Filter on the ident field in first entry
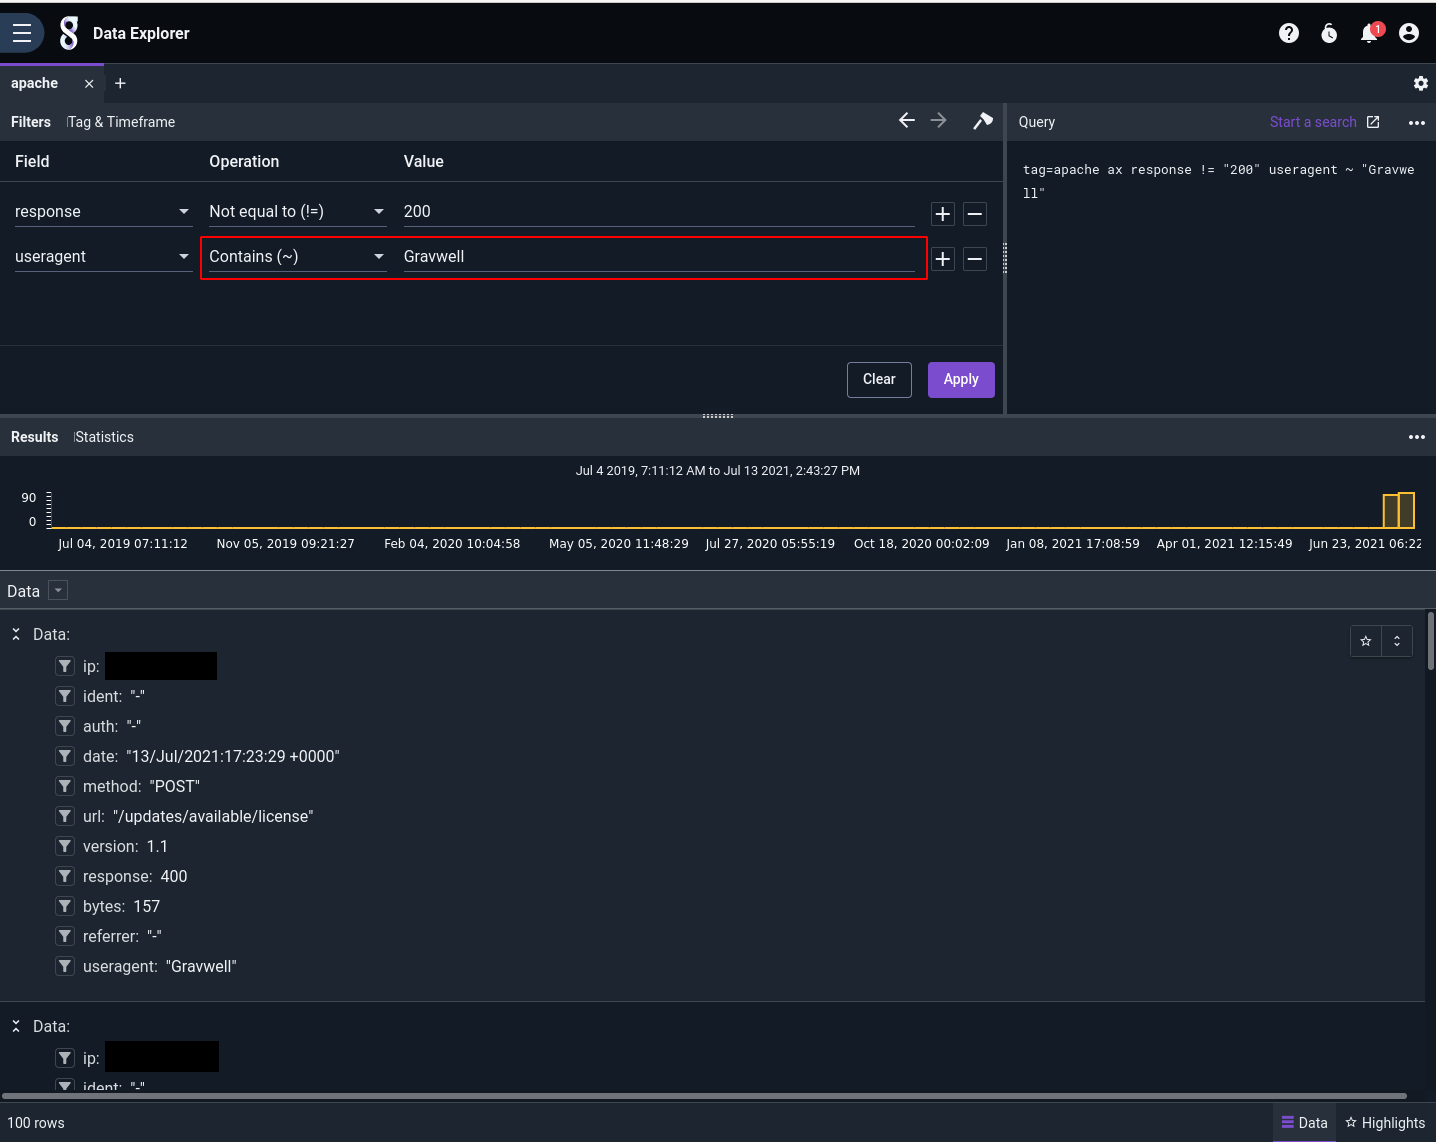 click(x=65, y=696)
